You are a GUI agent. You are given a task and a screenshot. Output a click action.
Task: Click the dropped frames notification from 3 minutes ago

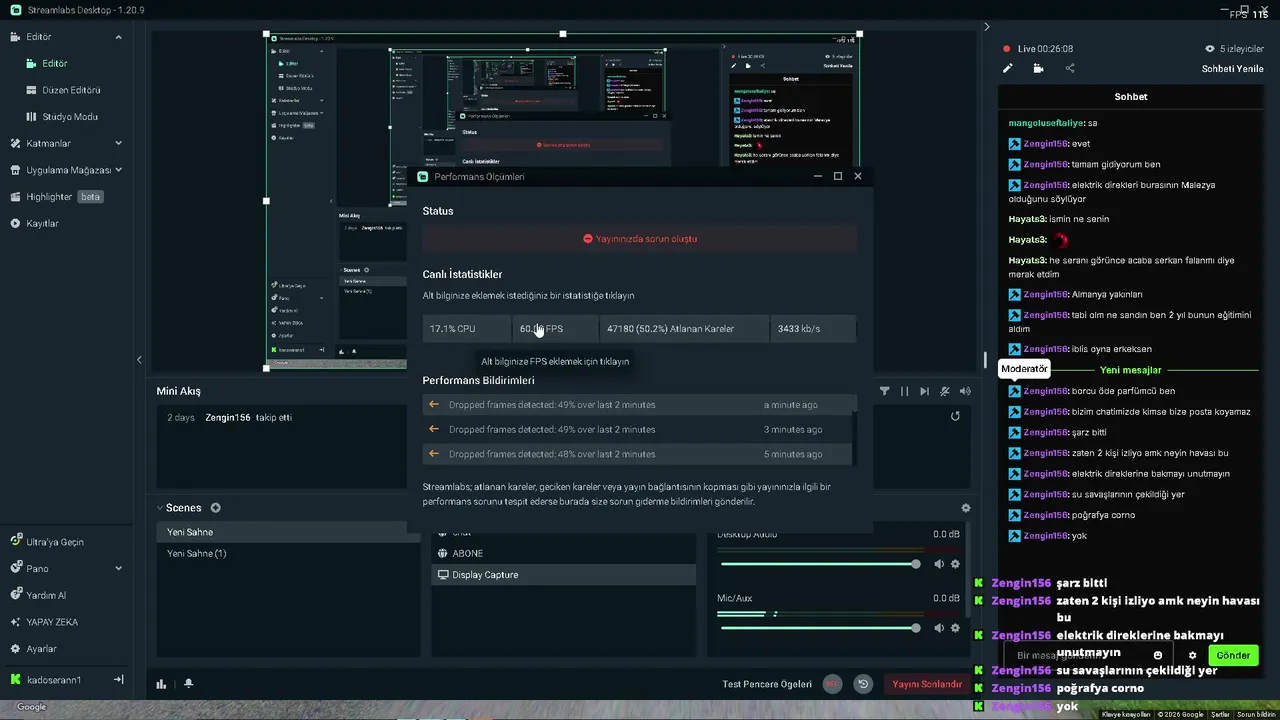click(637, 429)
